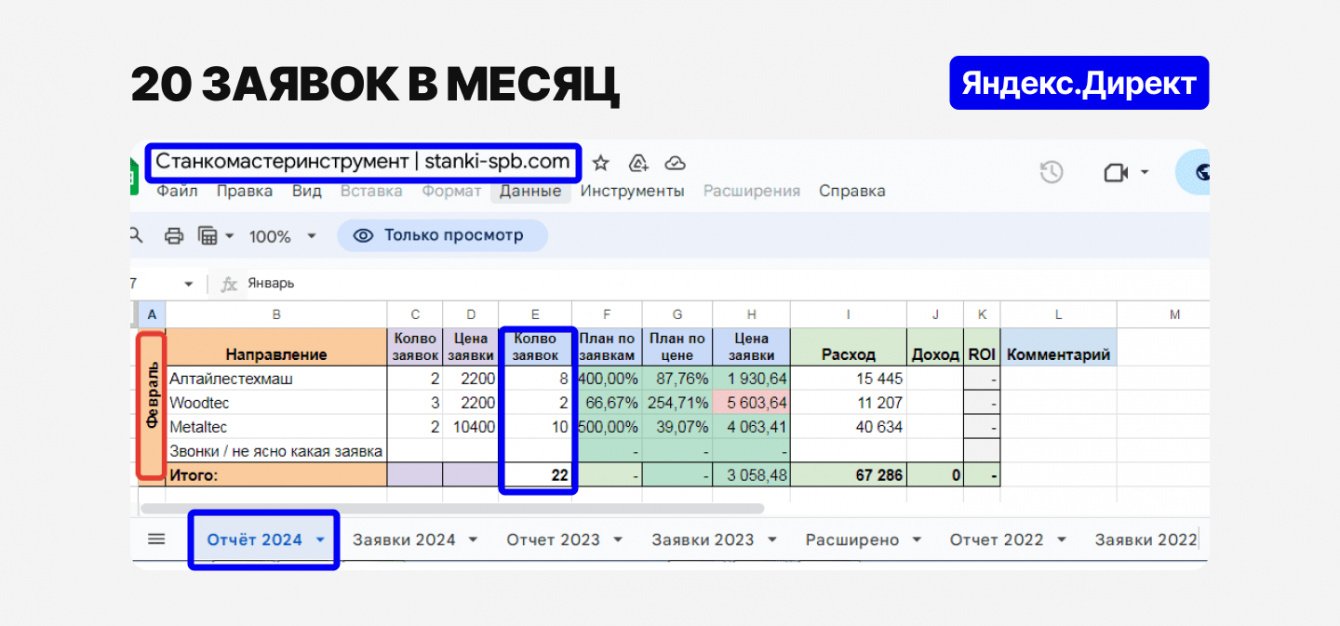The image size is (1340, 626).
Task: Click the fx formula icon
Action: tap(229, 284)
